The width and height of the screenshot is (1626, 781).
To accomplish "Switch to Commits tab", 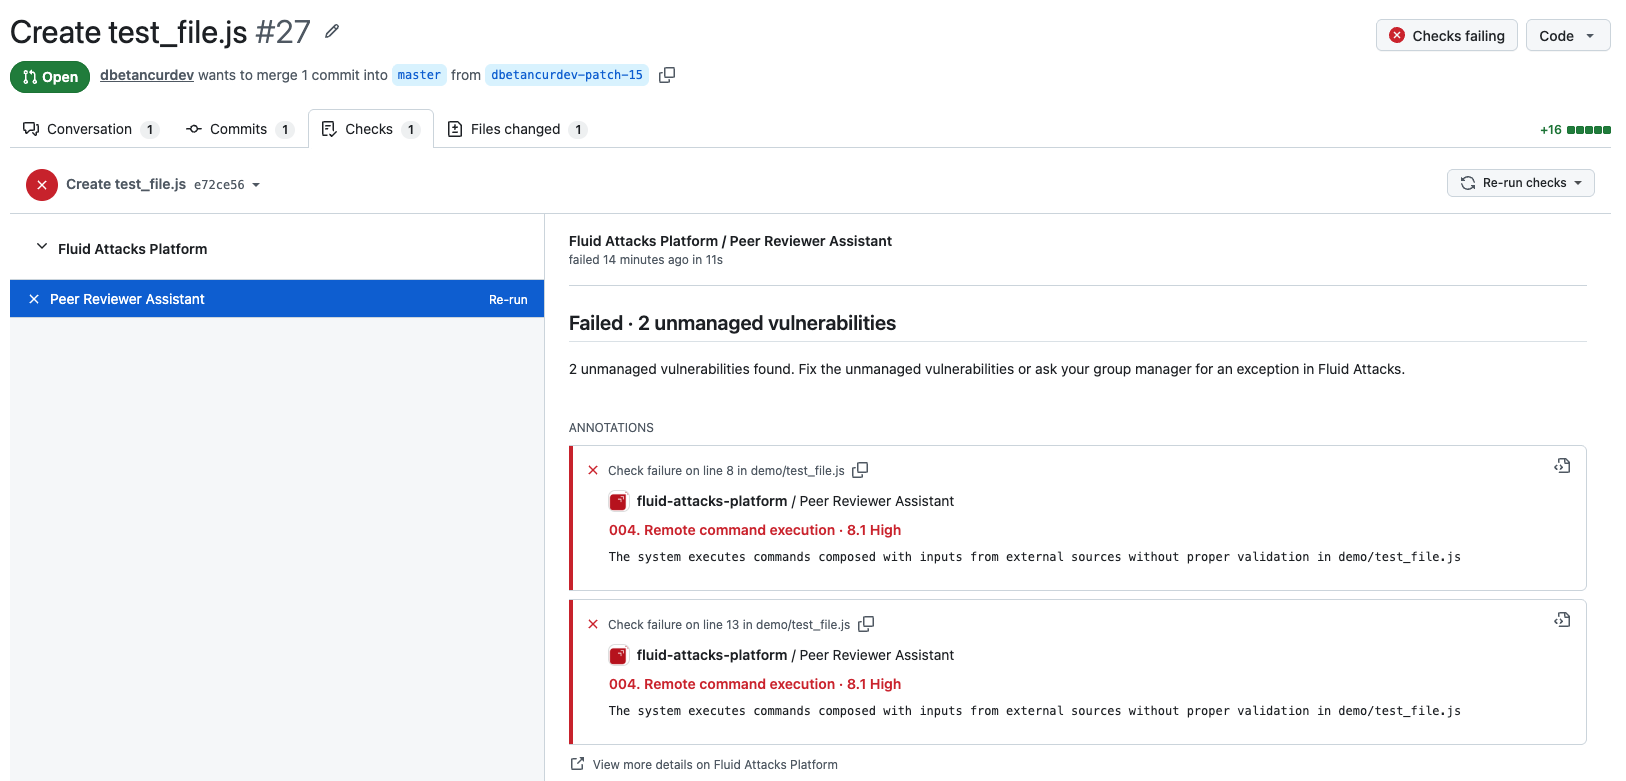I will 239,129.
